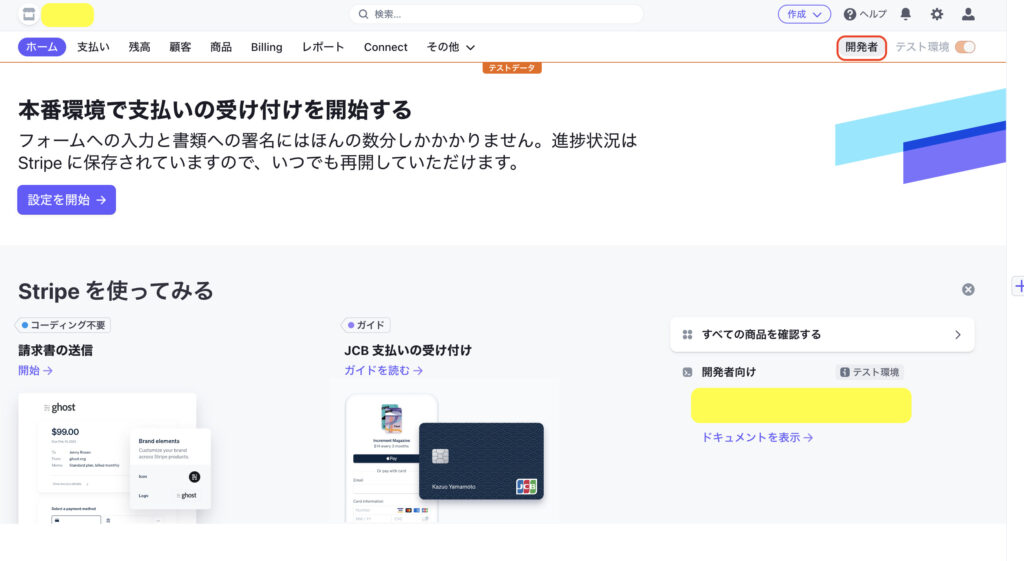Screen dimensions: 1024x561
Task: Open the レポート tab
Action: [x=323, y=47]
